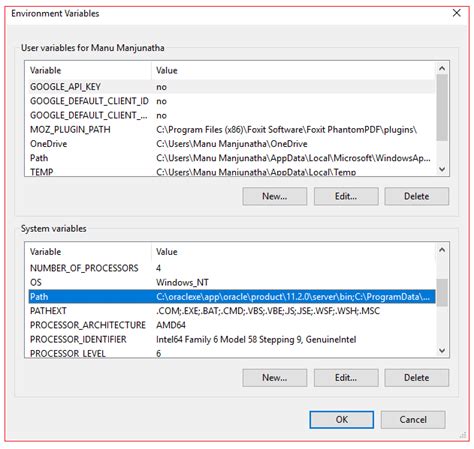Click the oraclexe path value text
The width and height of the screenshot is (474, 449).
293,297
